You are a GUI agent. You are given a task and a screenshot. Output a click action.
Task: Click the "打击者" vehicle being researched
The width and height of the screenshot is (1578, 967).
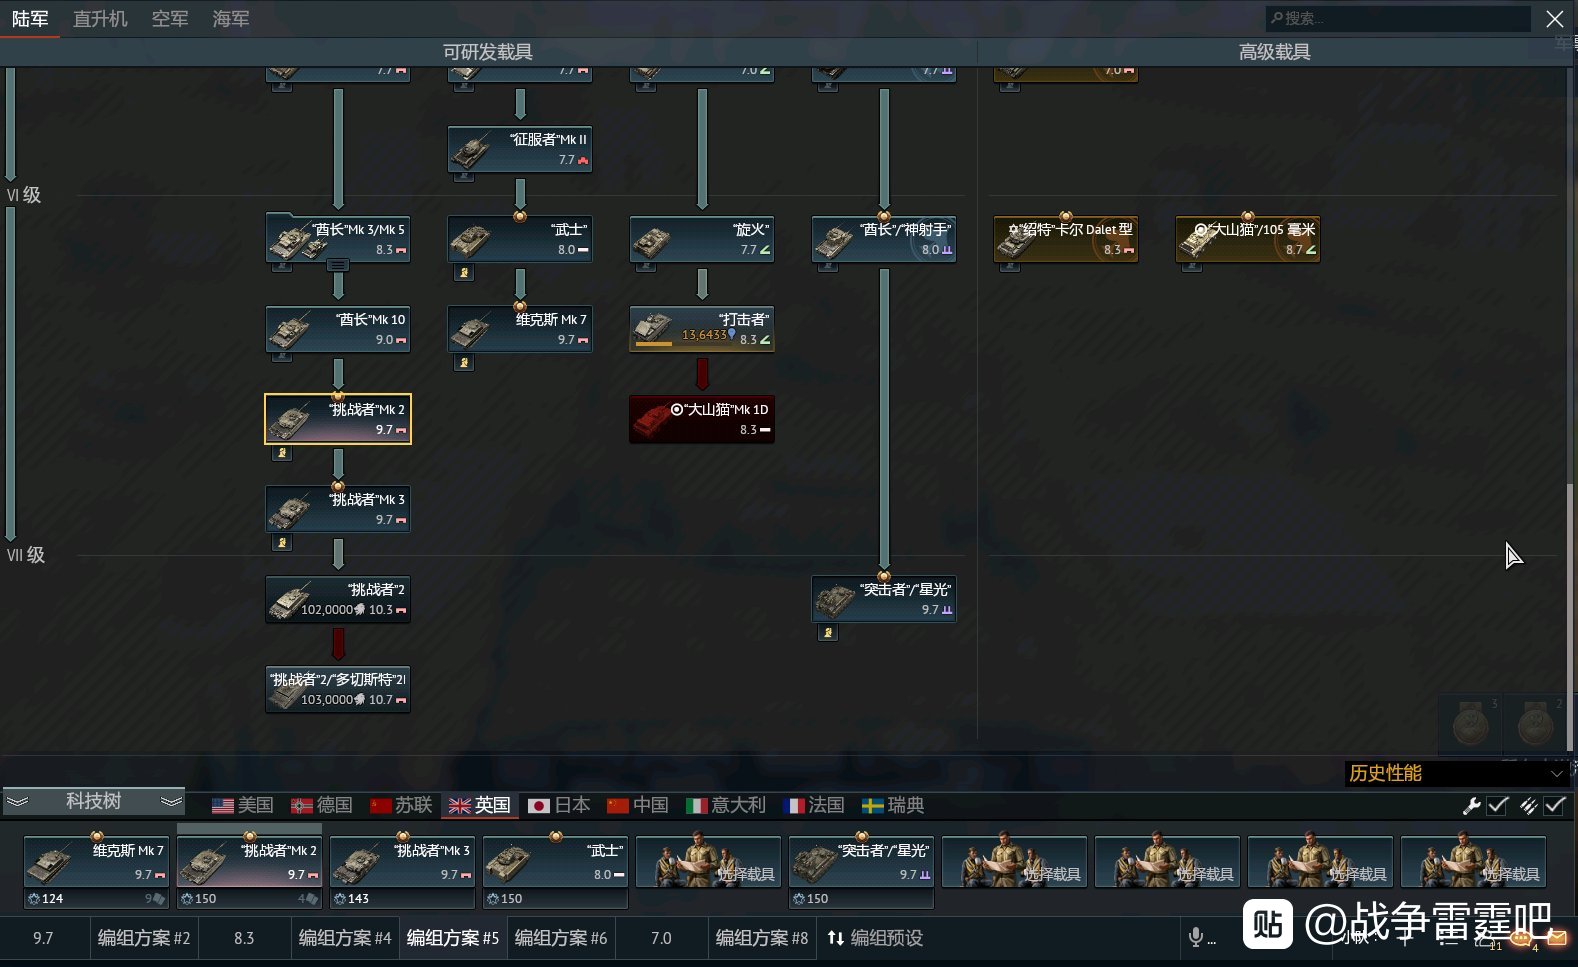point(702,329)
